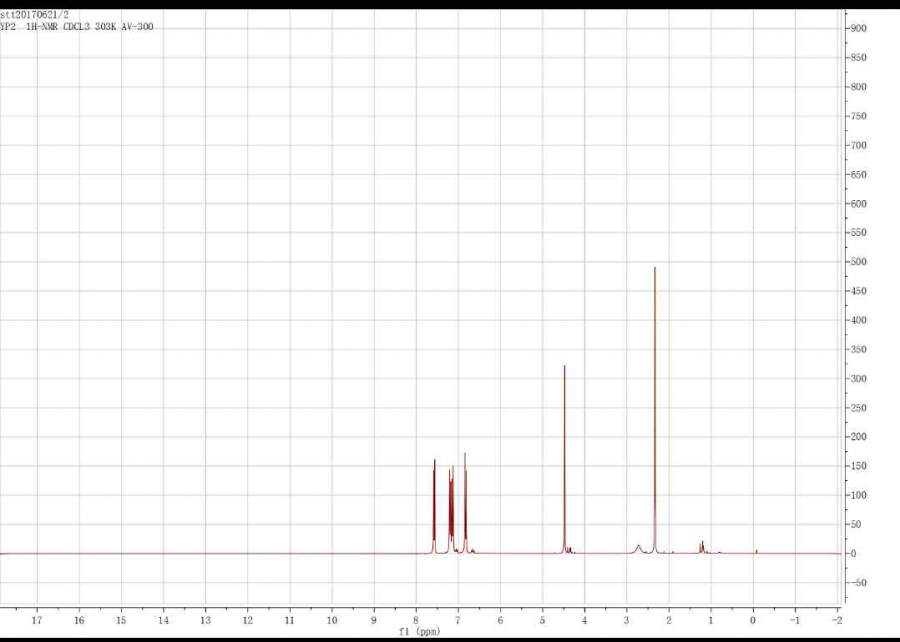Click the sharp singlet peak near 4.5 ppm
The width and height of the screenshot is (900, 642).
click(565, 459)
